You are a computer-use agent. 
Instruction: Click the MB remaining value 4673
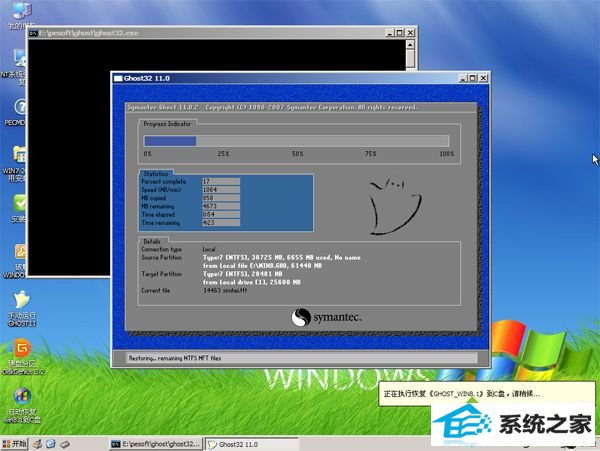point(221,206)
